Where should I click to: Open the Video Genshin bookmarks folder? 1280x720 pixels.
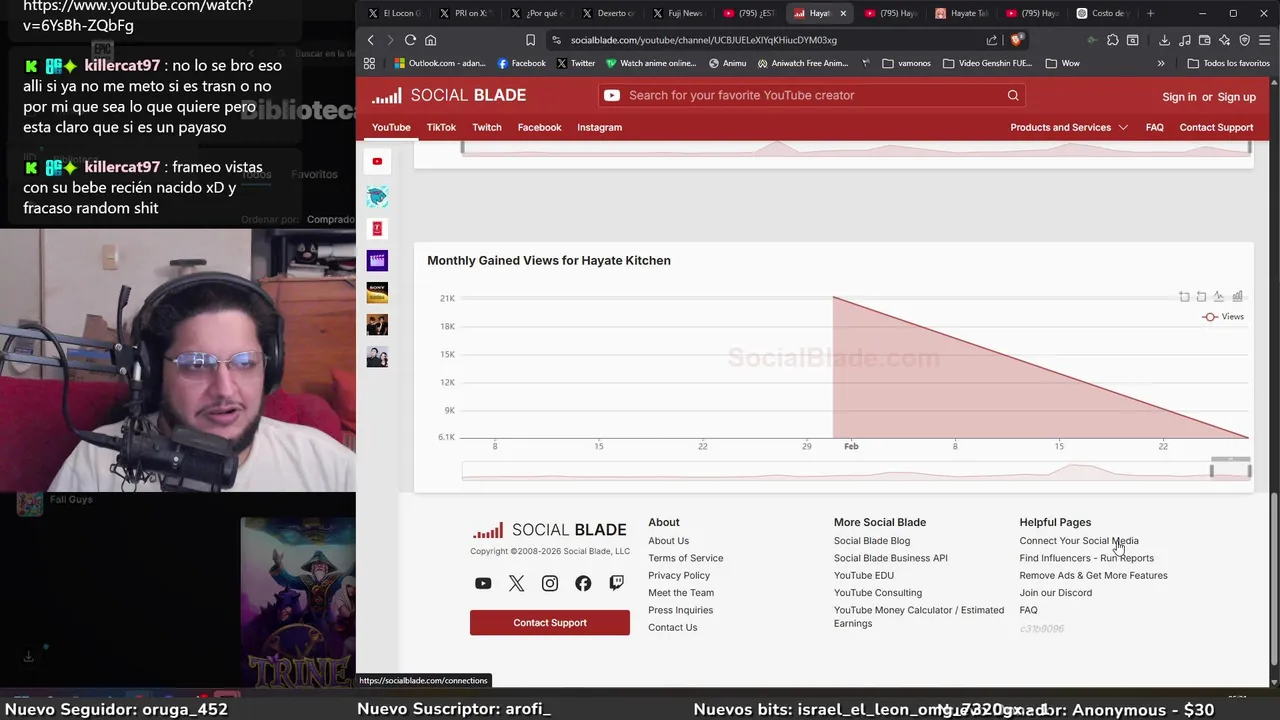(987, 63)
